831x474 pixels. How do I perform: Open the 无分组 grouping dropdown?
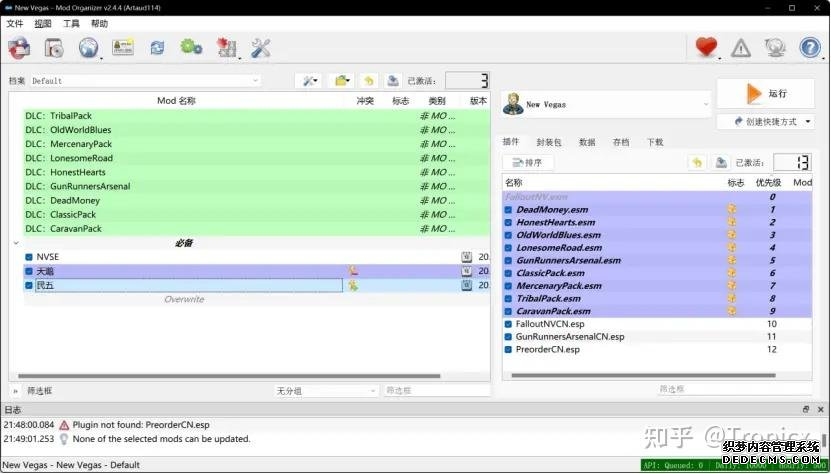[x=326, y=391]
